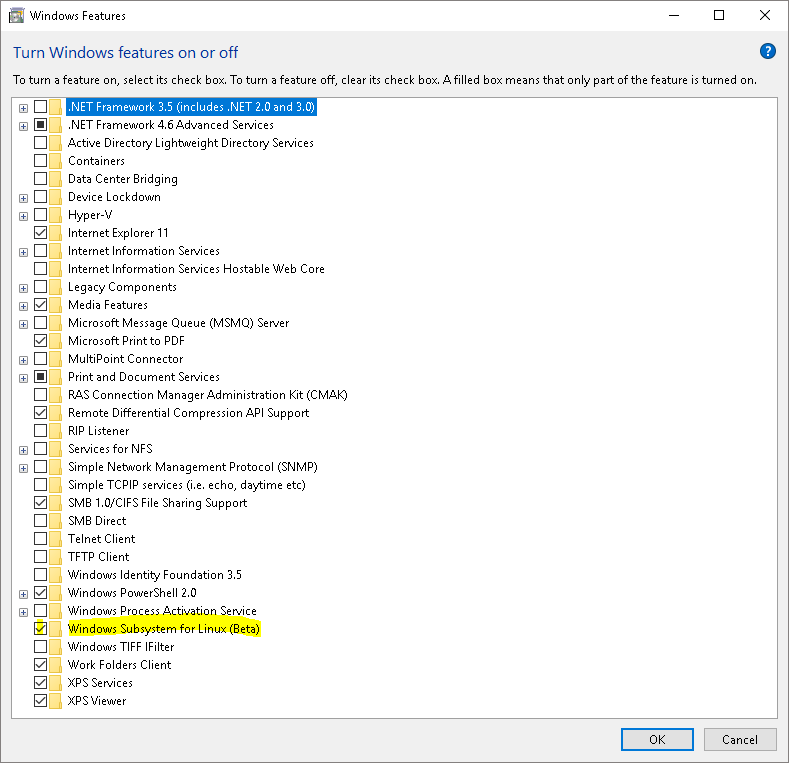Check the TFTP Client box

[40, 557]
